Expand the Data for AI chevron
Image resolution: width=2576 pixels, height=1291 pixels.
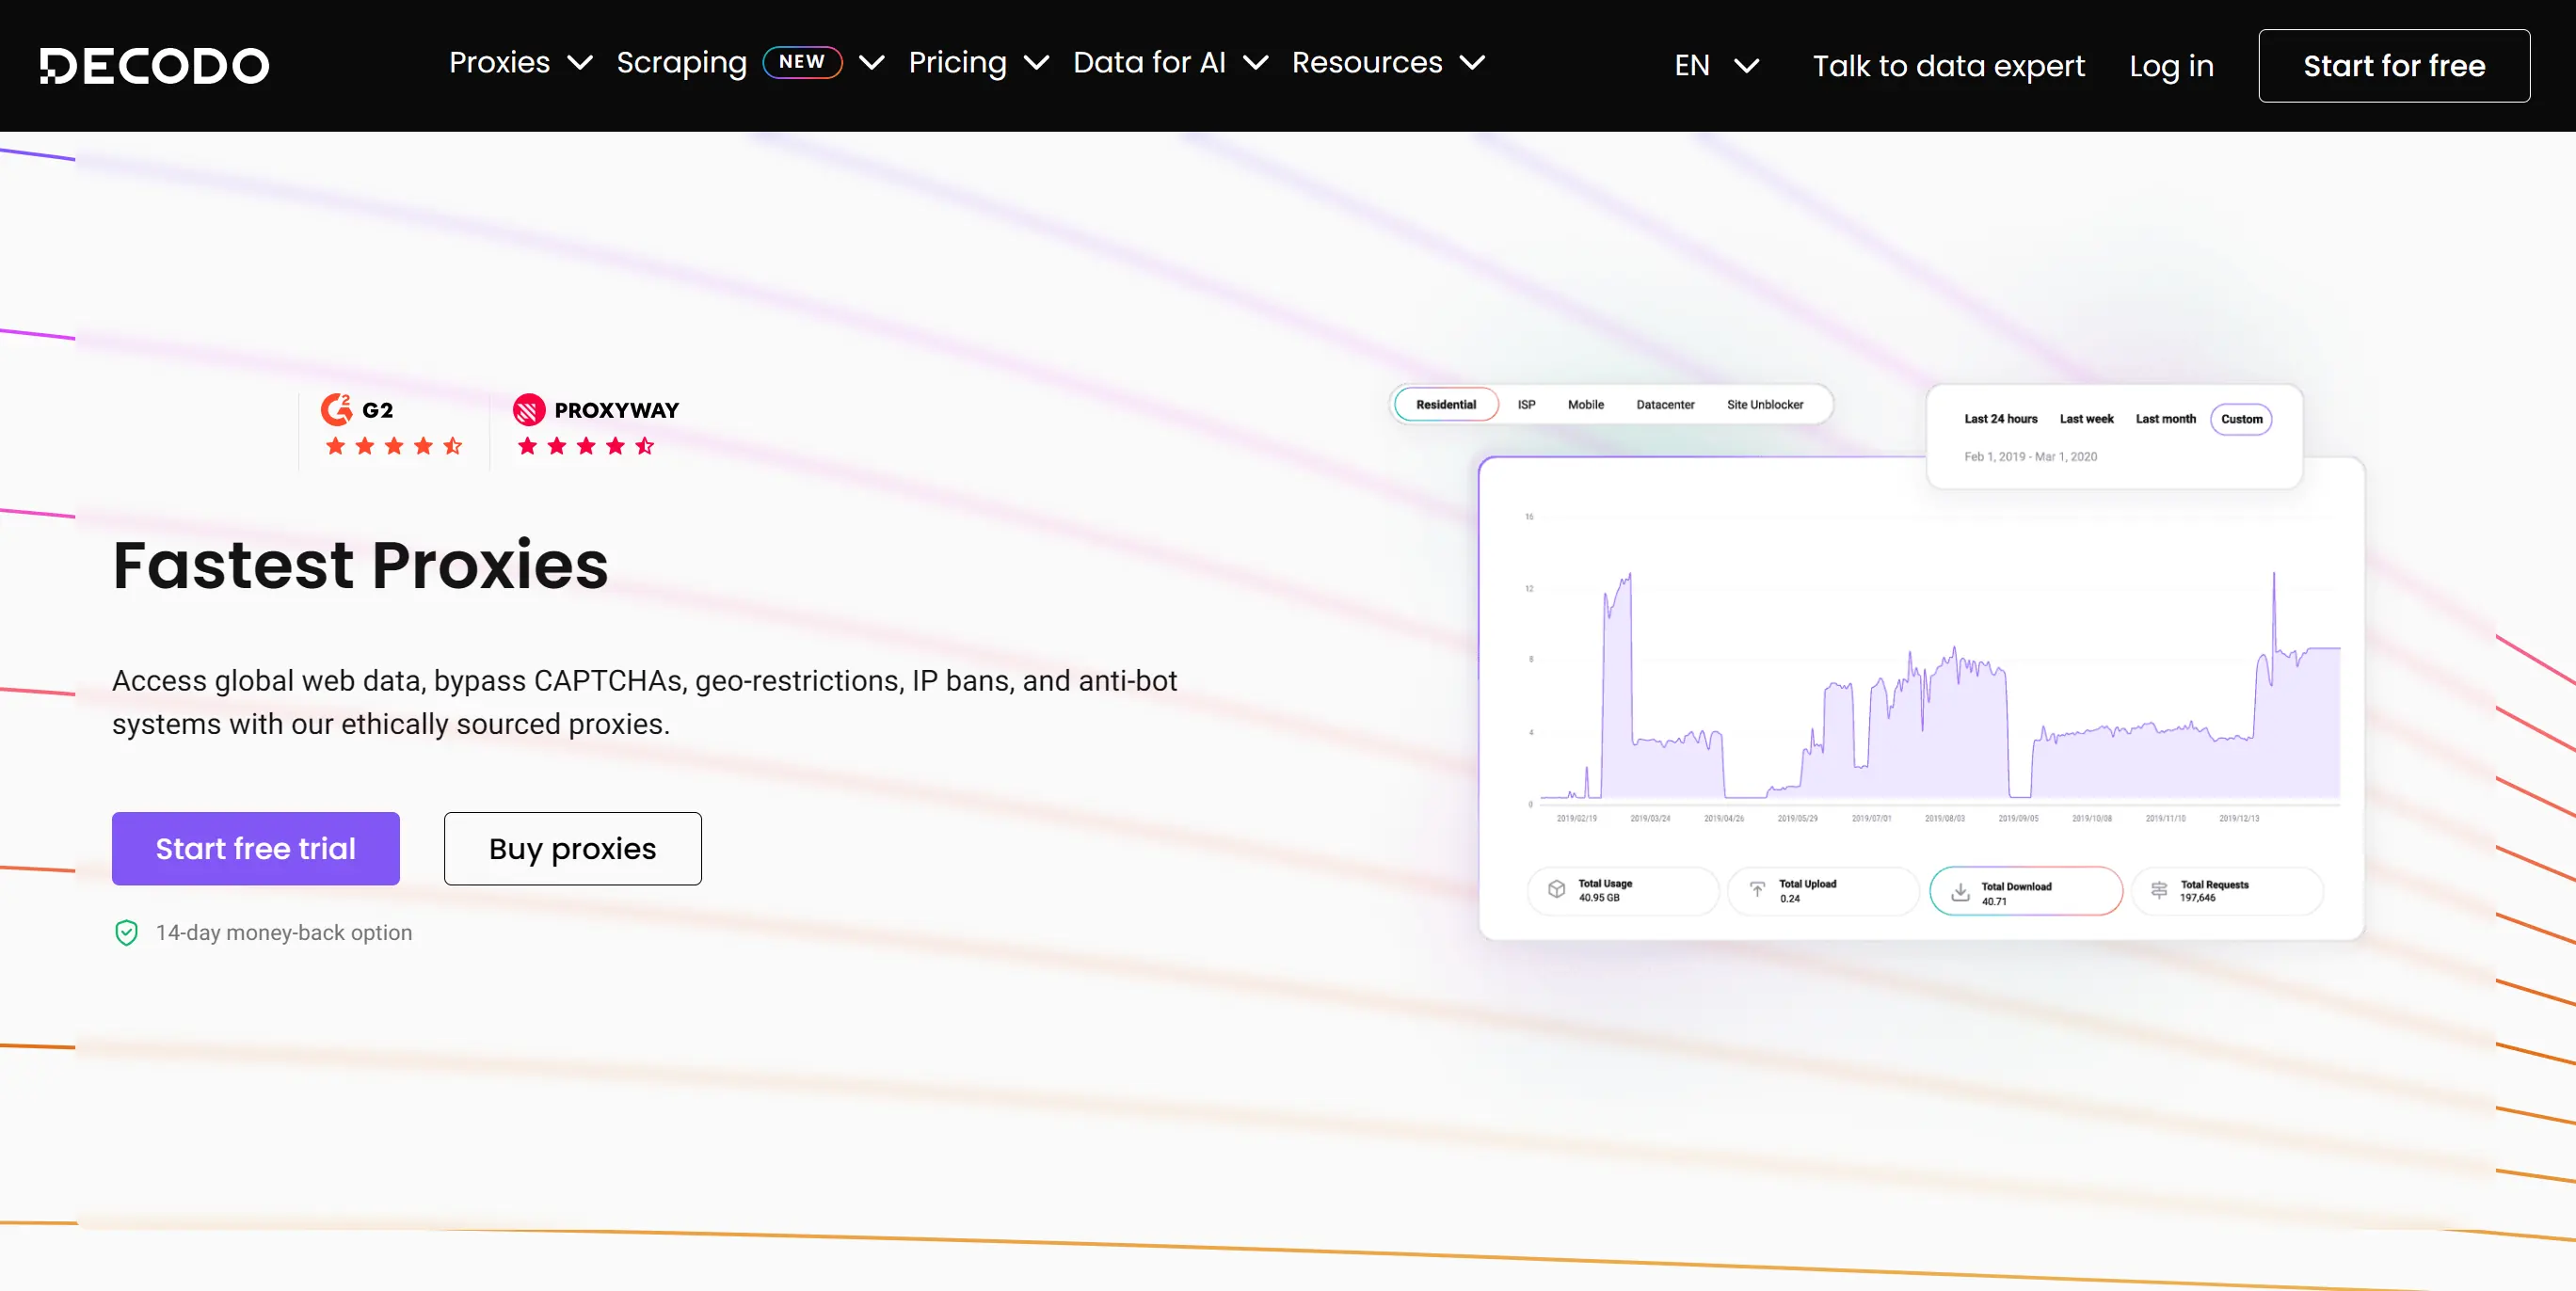1256,63
